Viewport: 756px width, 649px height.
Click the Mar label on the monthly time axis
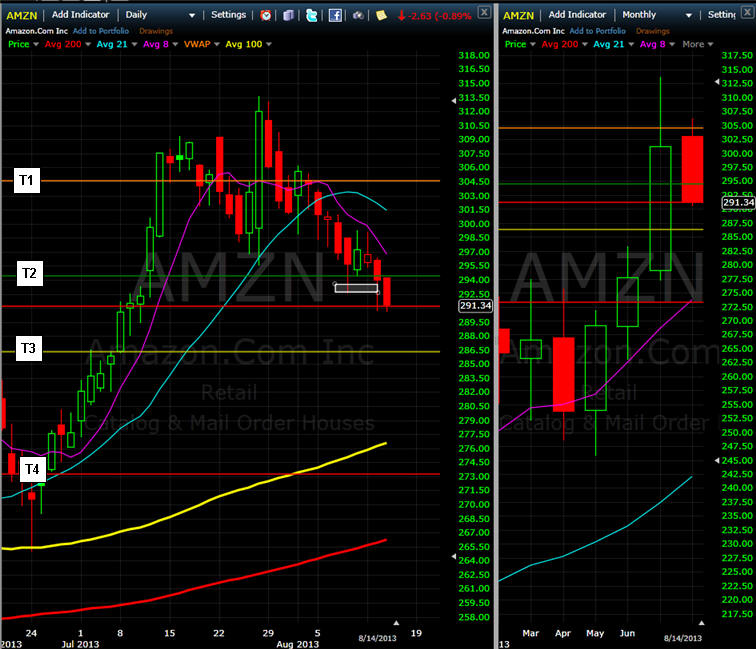point(530,633)
